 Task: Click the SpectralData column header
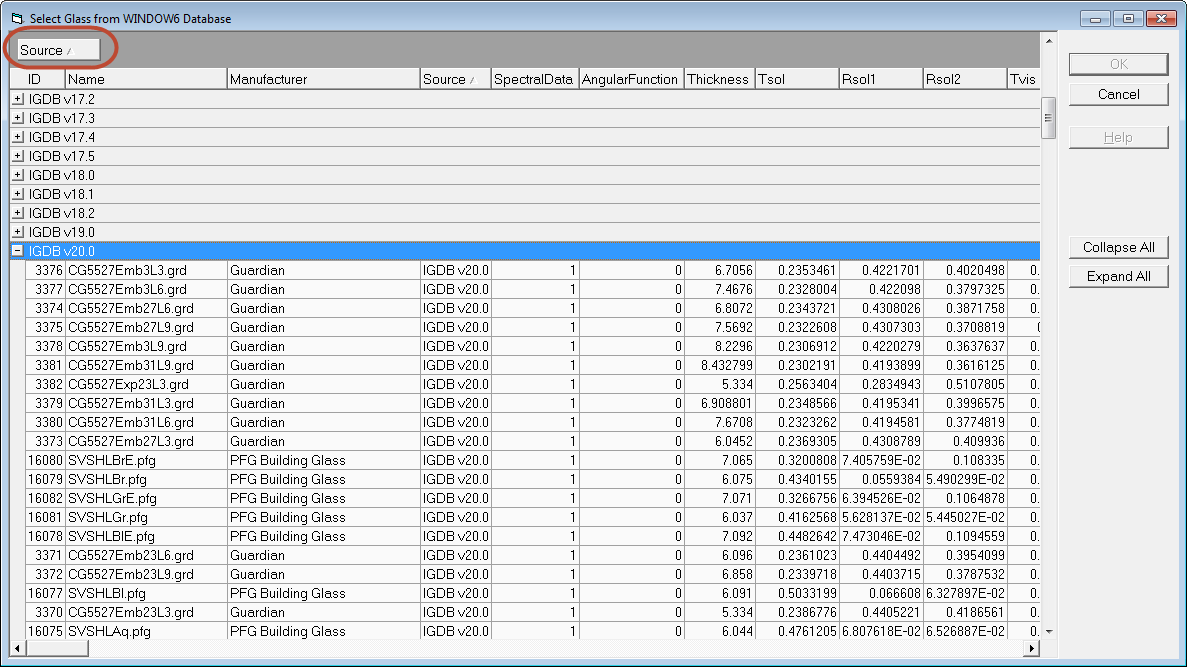coord(534,79)
